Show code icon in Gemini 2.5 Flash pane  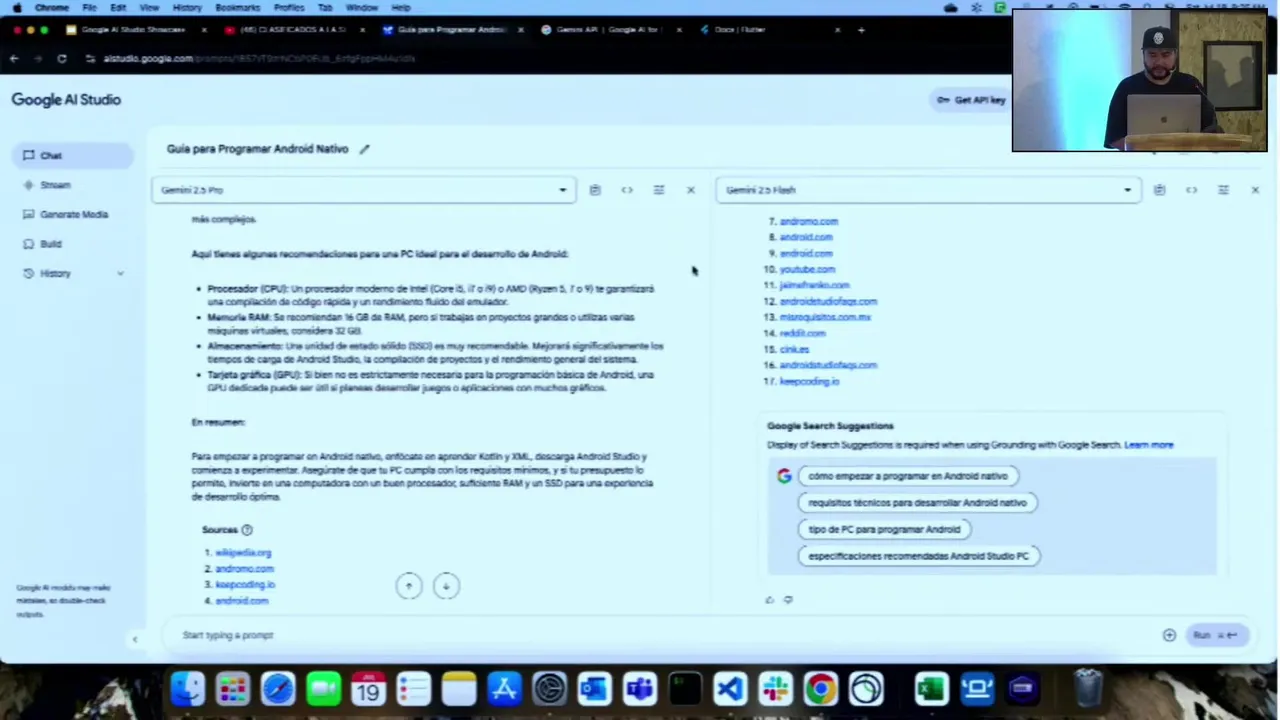click(1191, 190)
